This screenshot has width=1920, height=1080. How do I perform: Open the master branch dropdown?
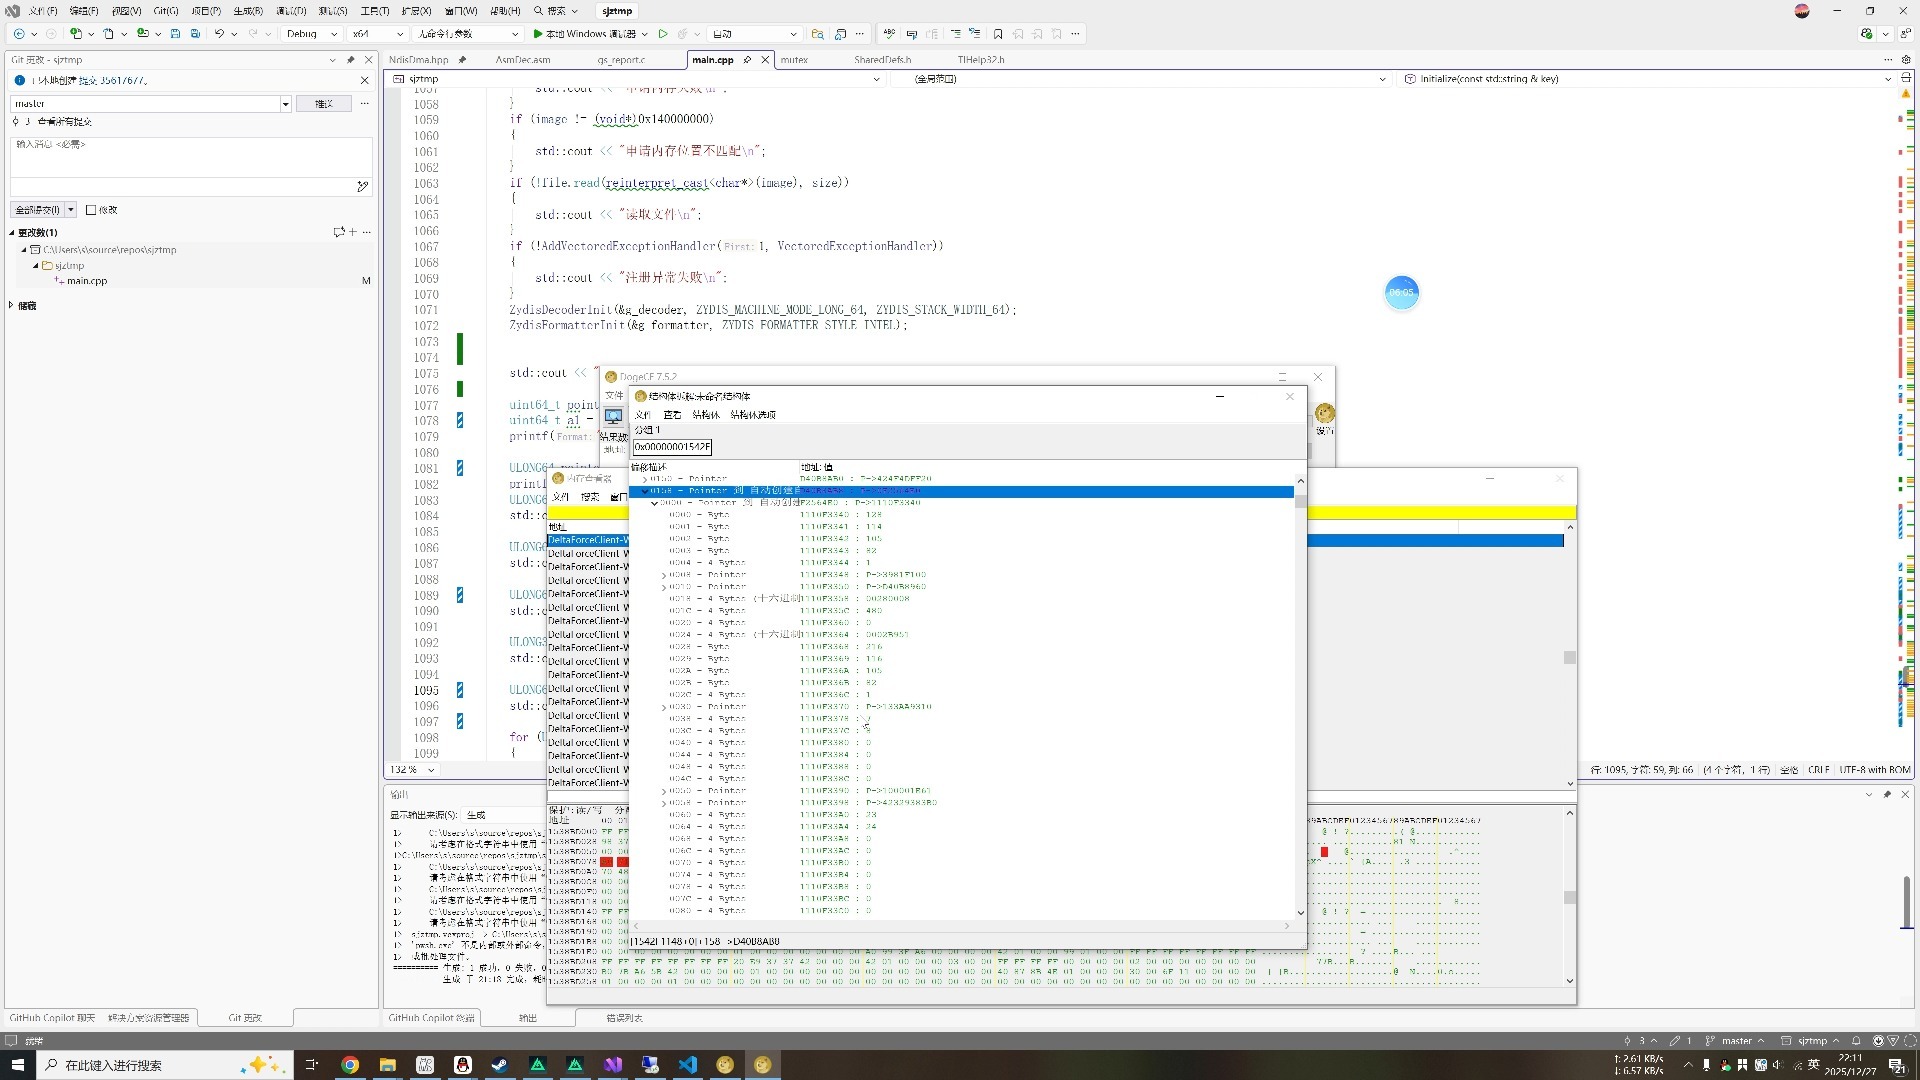point(285,104)
